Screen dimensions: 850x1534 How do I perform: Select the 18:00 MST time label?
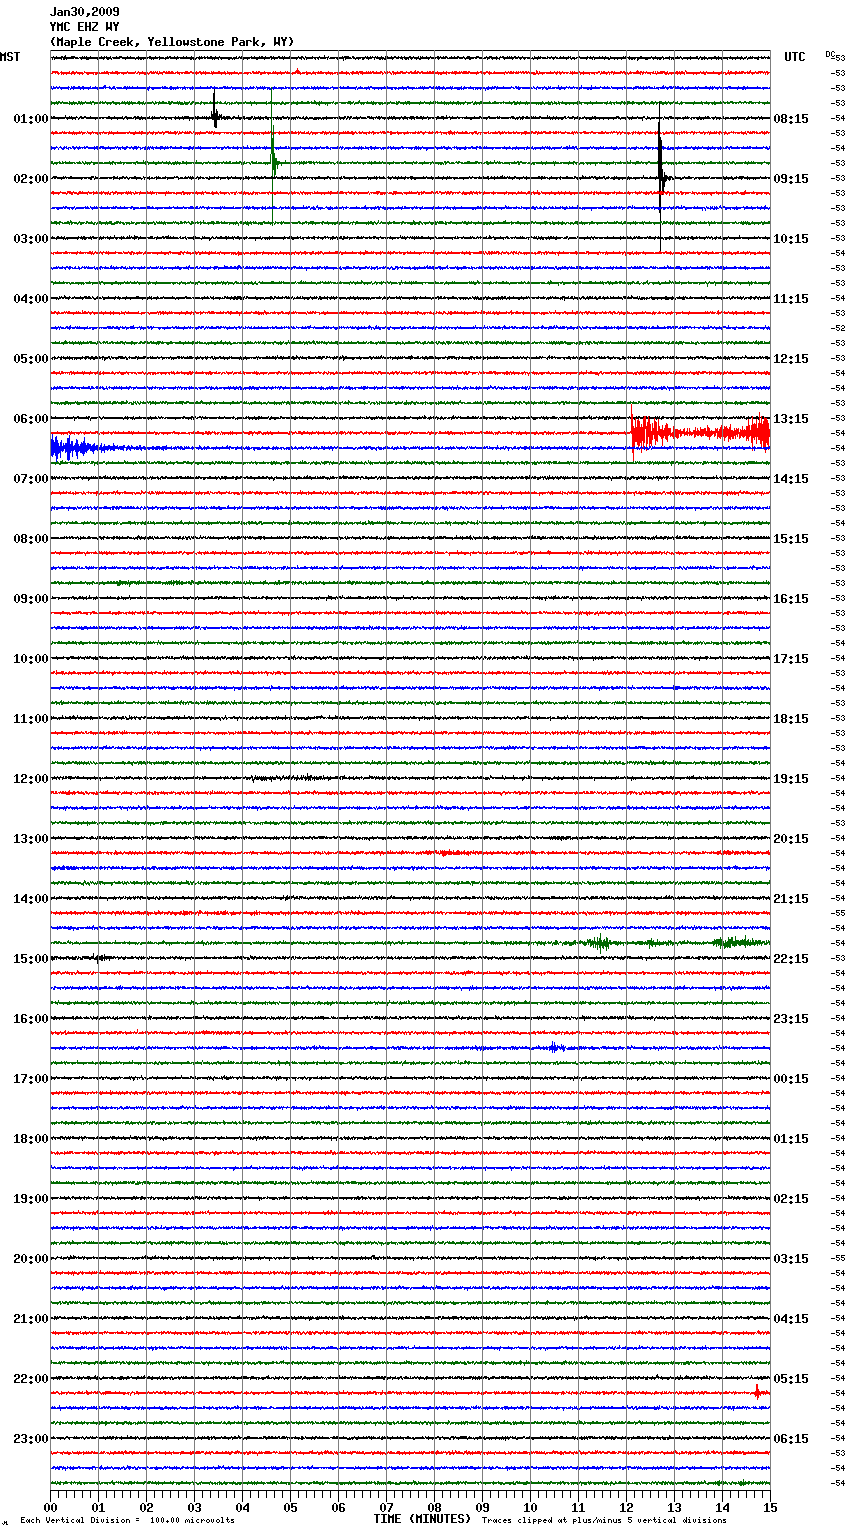click(31, 1139)
